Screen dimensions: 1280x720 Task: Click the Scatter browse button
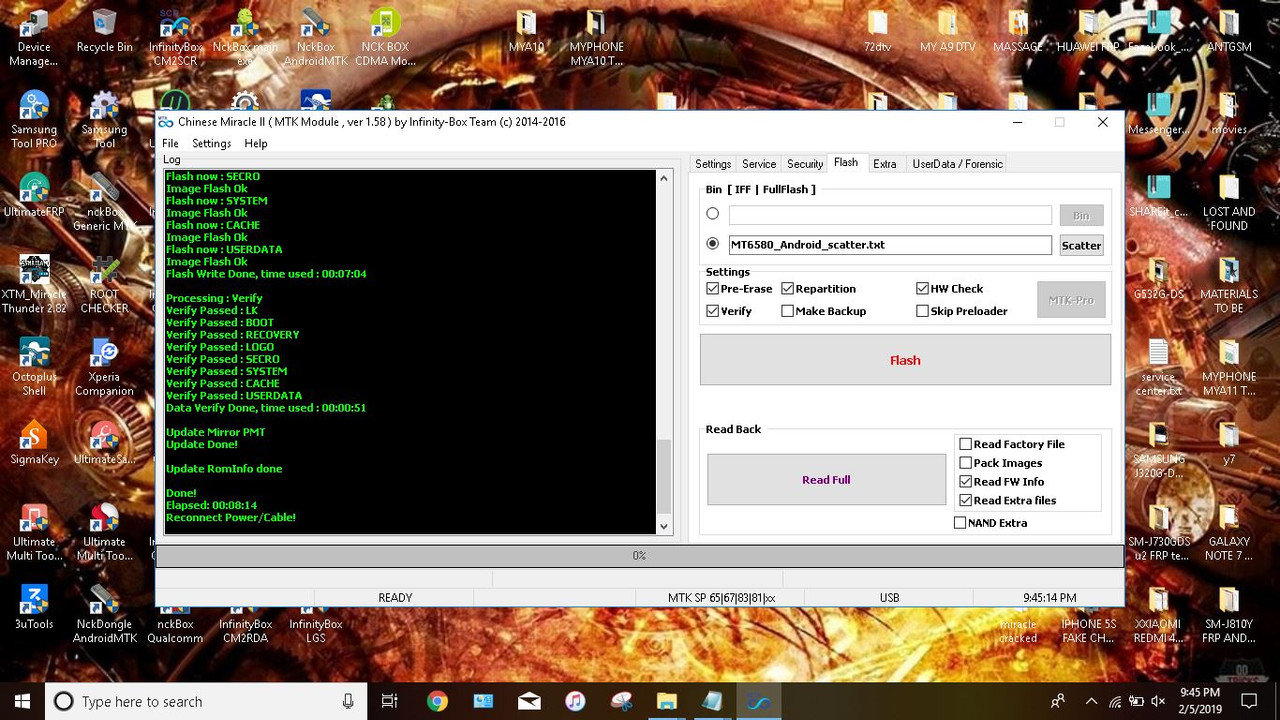click(x=1081, y=245)
